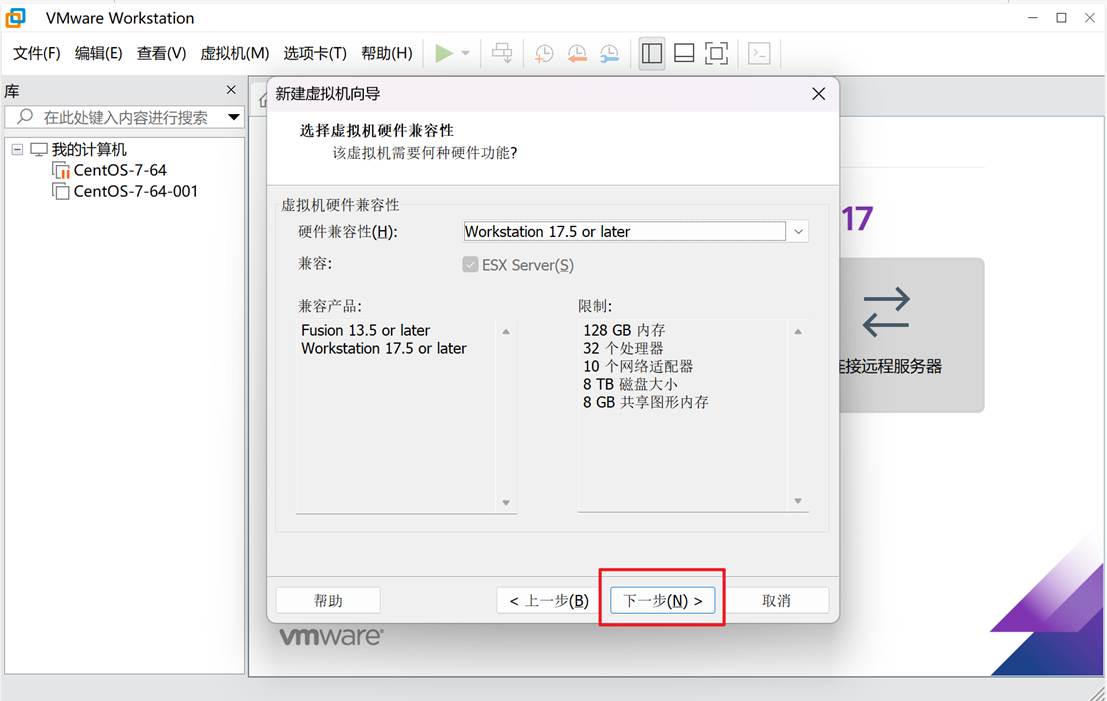Minimize the VMware Workstation window
This screenshot has height=701, width=1107.
[1033, 18]
